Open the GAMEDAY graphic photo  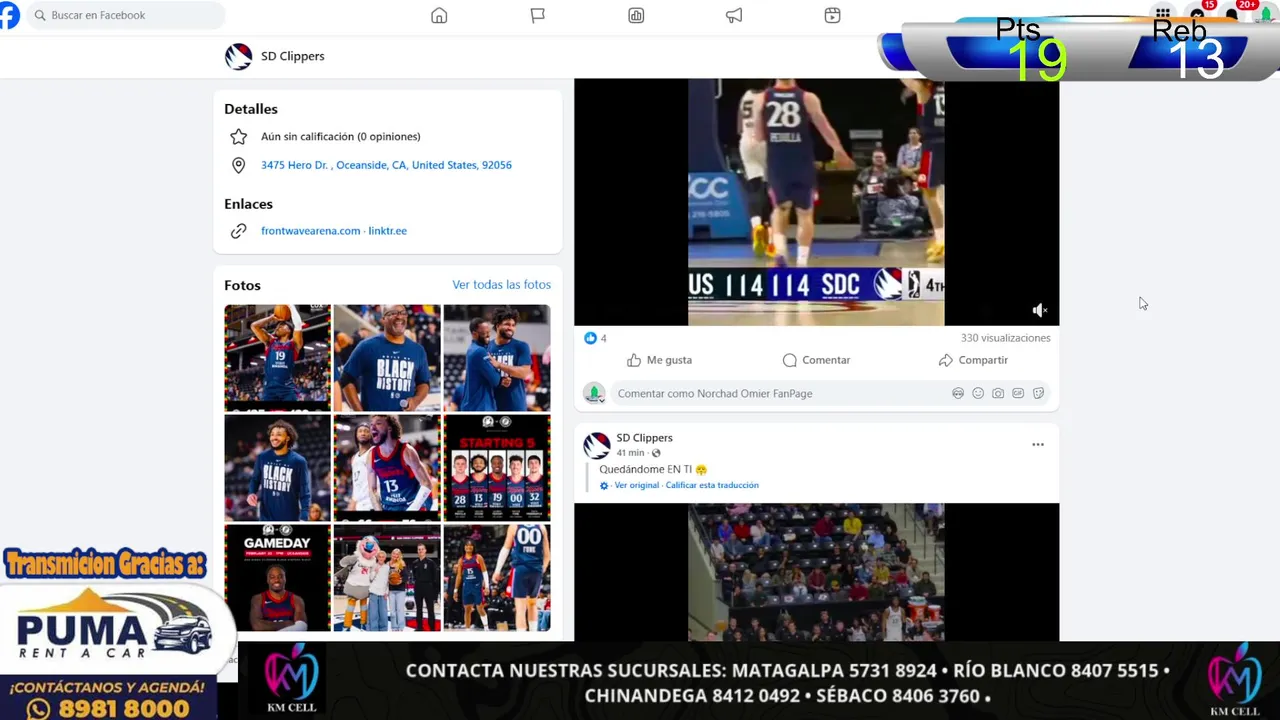277,578
